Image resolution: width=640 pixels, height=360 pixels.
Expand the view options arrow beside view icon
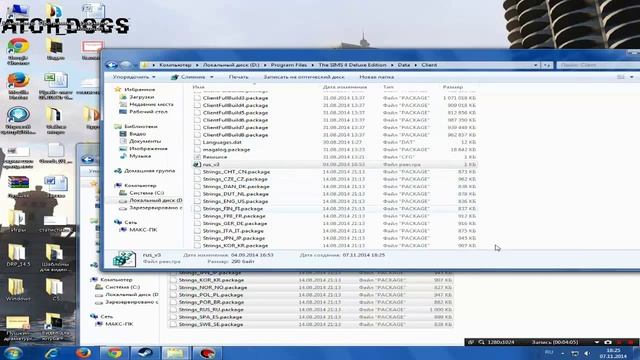point(631,77)
